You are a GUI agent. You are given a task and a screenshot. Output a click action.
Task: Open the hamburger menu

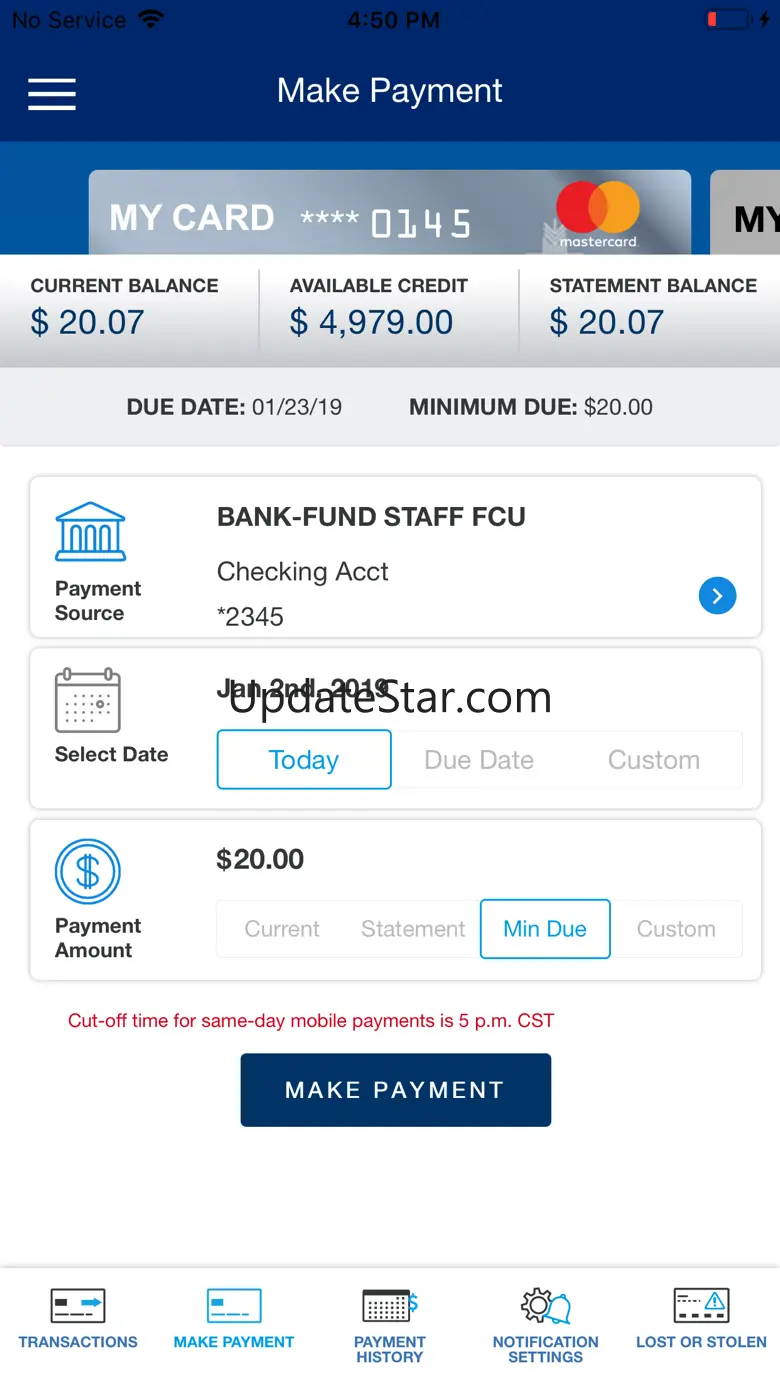52,93
